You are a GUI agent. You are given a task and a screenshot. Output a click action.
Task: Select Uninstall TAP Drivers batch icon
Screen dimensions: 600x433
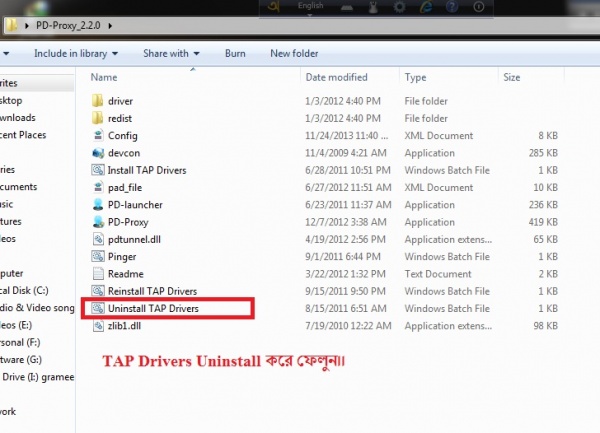98,308
